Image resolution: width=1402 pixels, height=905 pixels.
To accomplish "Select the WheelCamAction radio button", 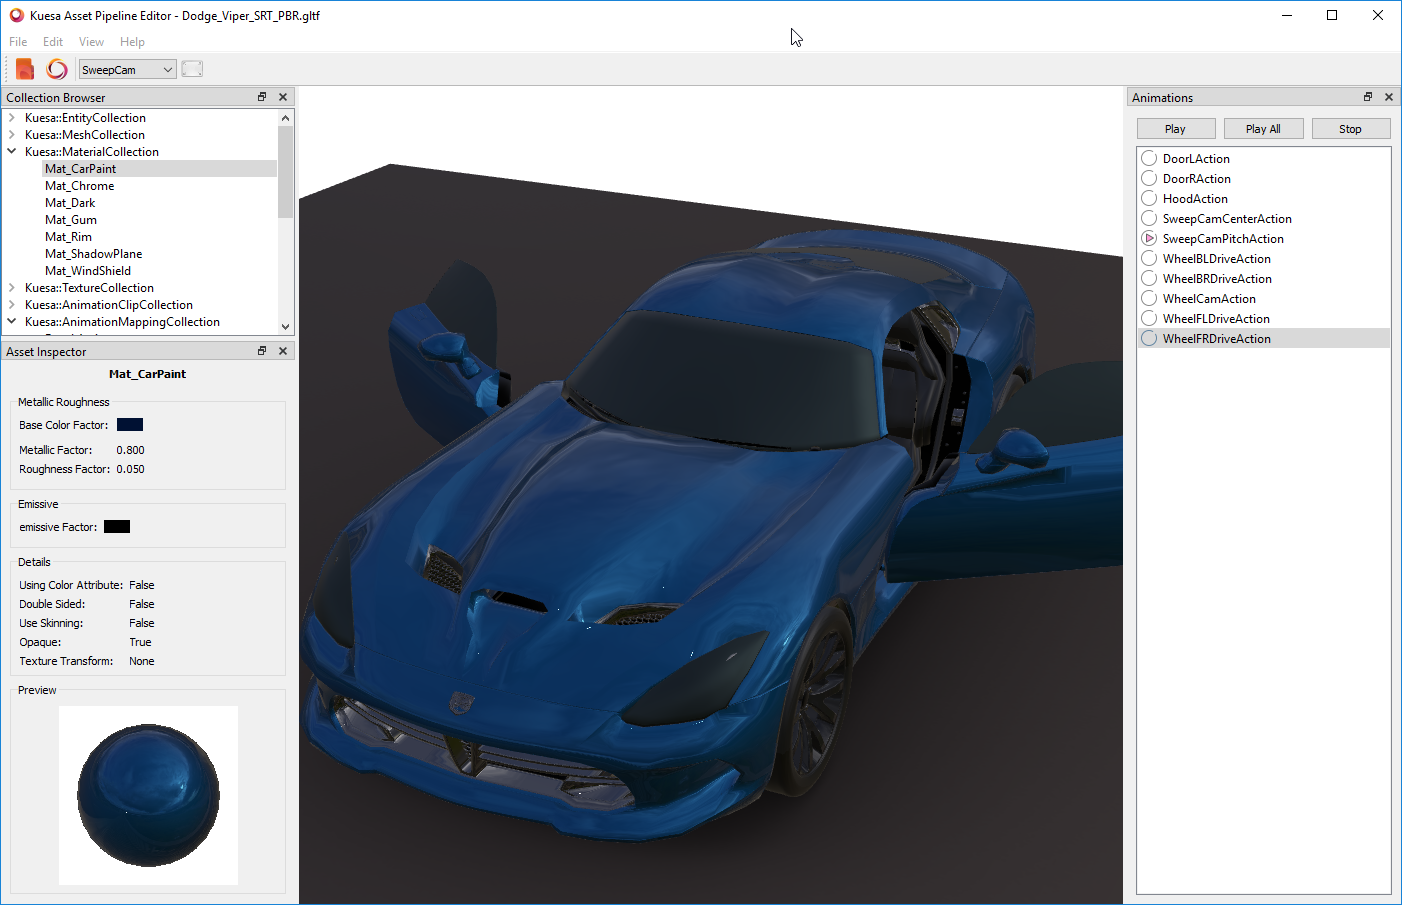I will point(1150,299).
